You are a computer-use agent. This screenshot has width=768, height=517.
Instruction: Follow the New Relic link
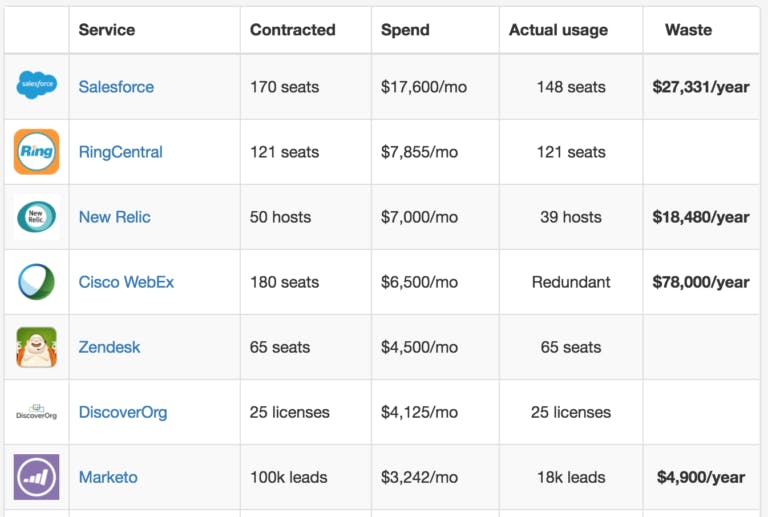pyautogui.click(x=114, y=217)
